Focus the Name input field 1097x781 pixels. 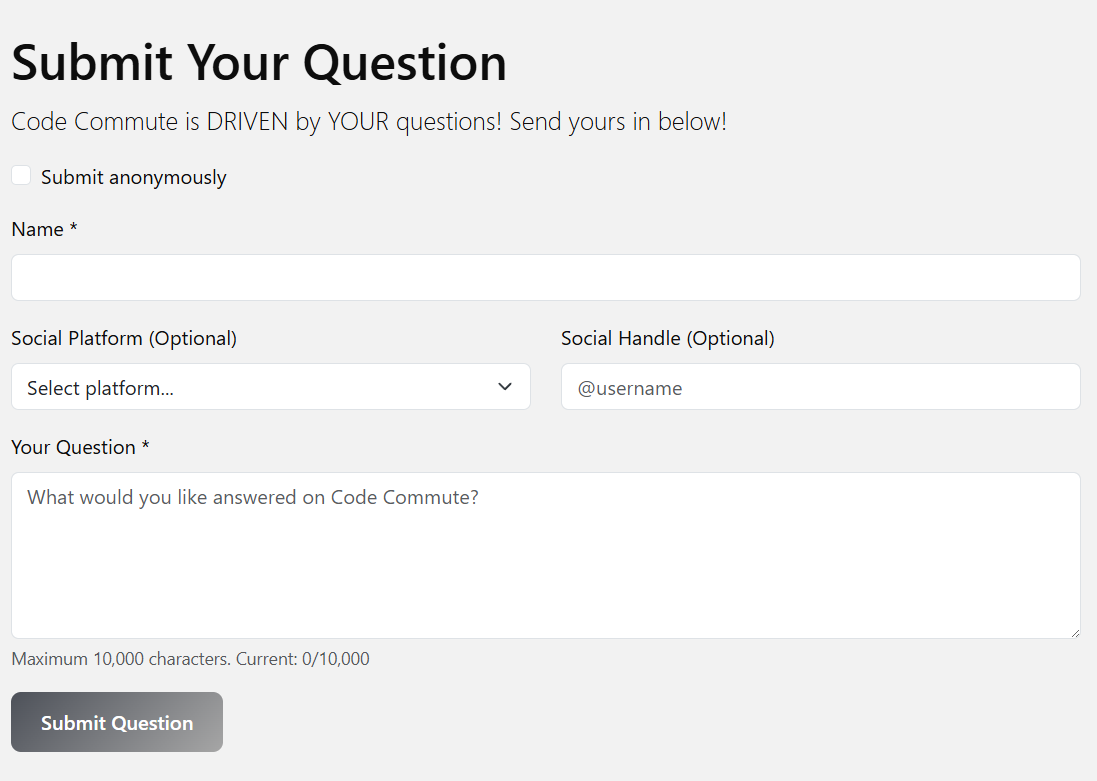(545, 277)
